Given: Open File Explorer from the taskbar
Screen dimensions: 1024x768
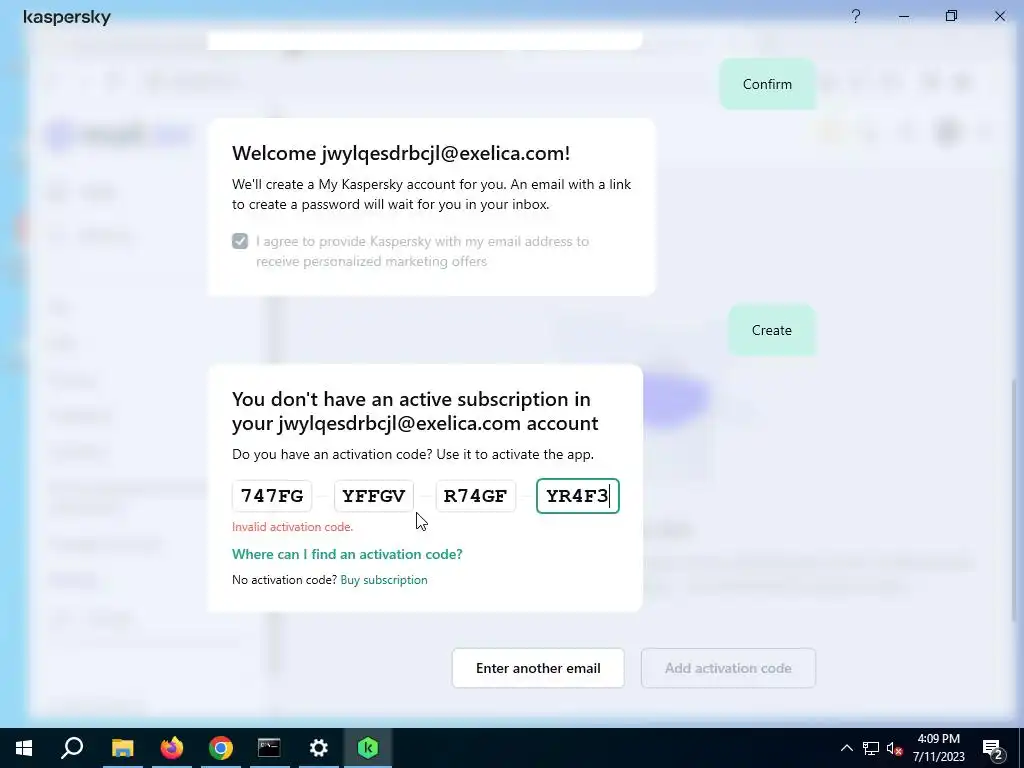Looking at the screenshot, I should [122, 748].
